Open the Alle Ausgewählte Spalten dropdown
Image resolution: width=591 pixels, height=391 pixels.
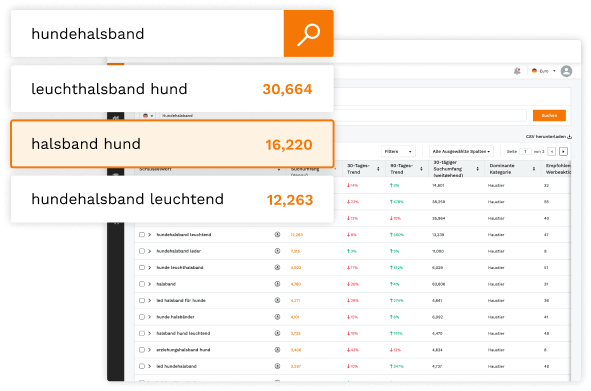click(461, 152)
